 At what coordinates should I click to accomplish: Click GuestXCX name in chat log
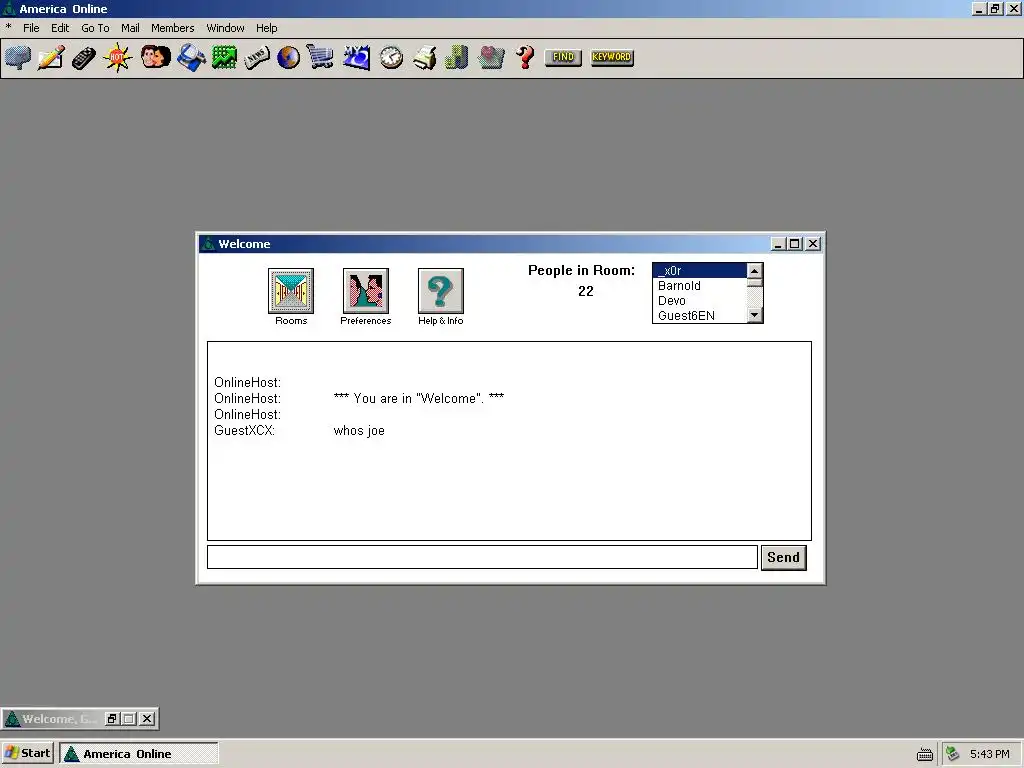(244, 430)
